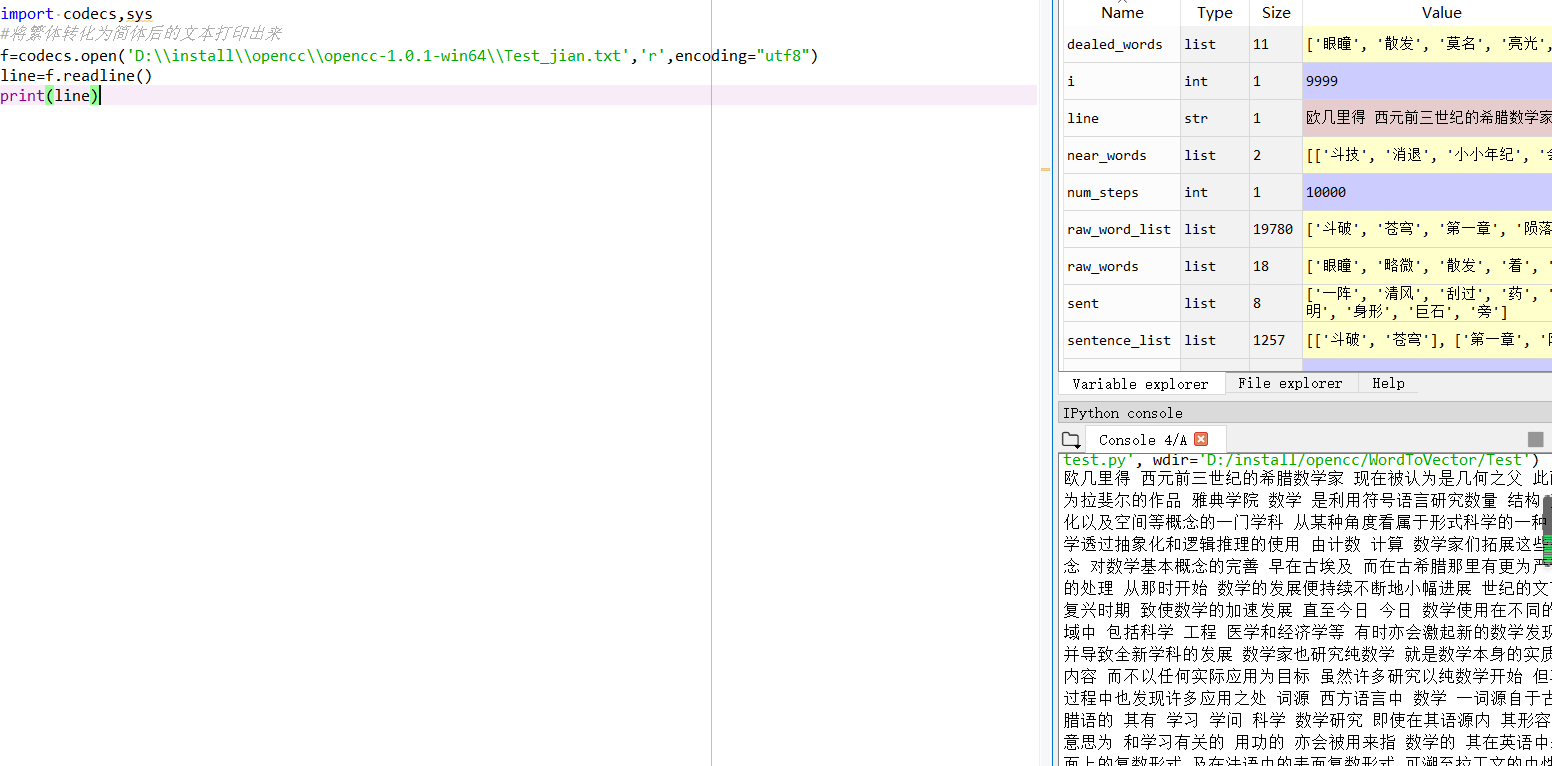Select the raw_words variable name
This screenshot has height=766, width=1552.
pos(1102,266)
